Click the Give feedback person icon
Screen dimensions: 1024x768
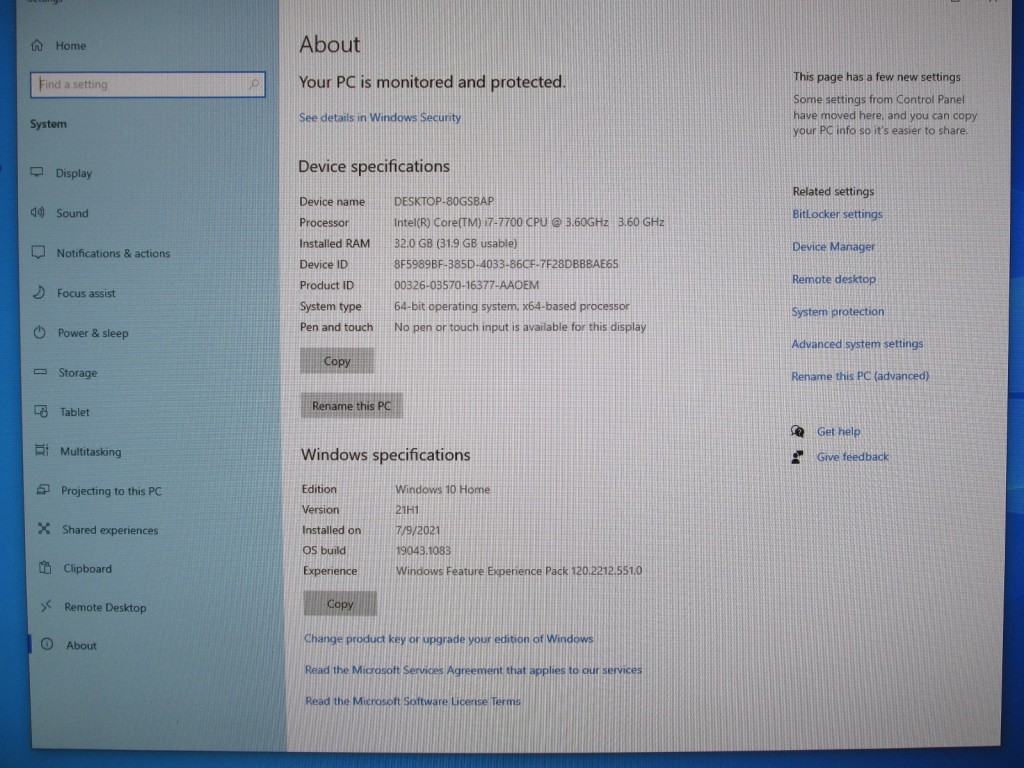pyautogui.click(x=797, y=456)
